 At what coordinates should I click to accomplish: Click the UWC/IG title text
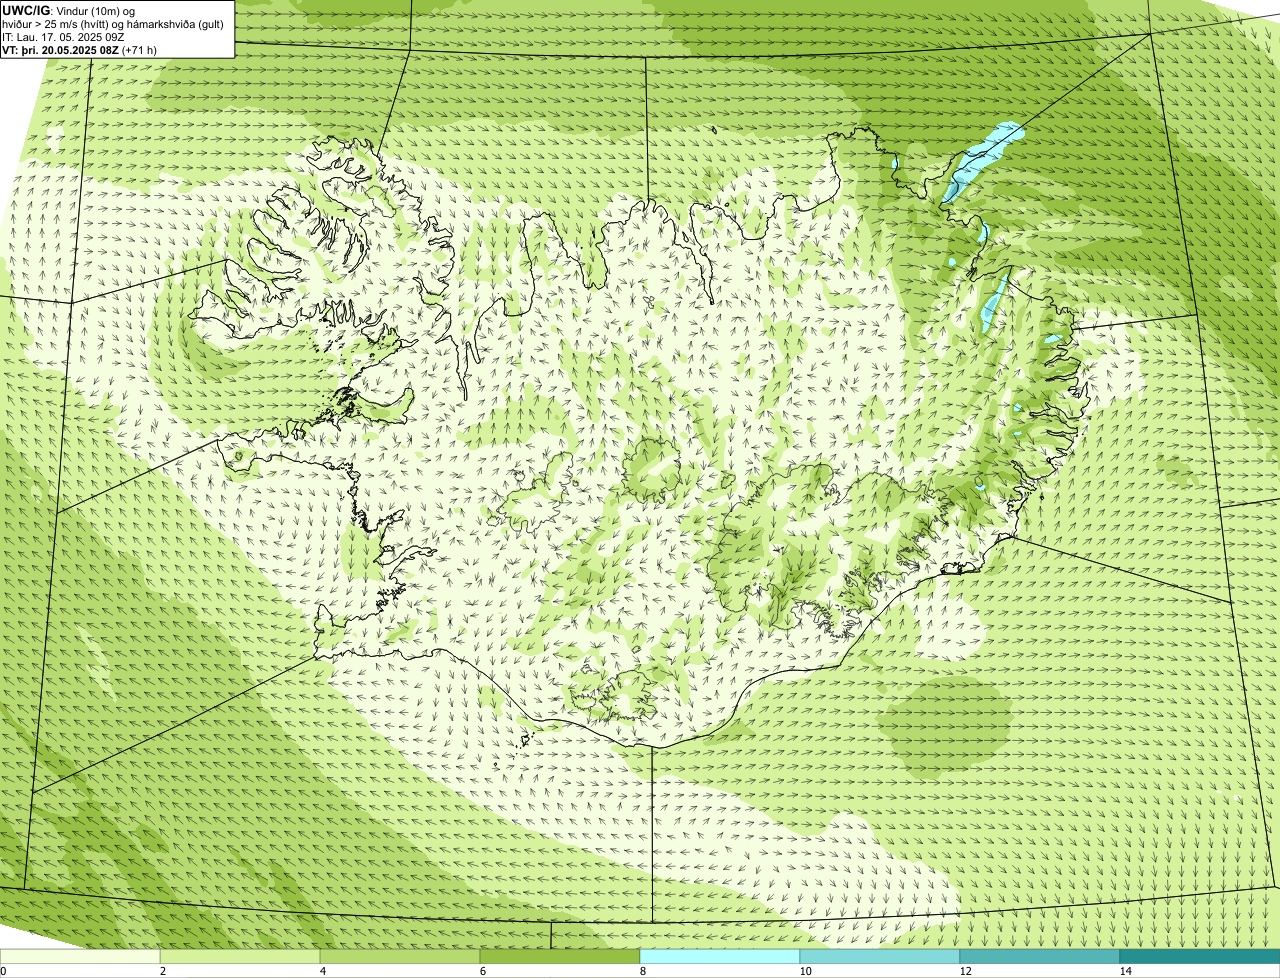click(26, 10)
